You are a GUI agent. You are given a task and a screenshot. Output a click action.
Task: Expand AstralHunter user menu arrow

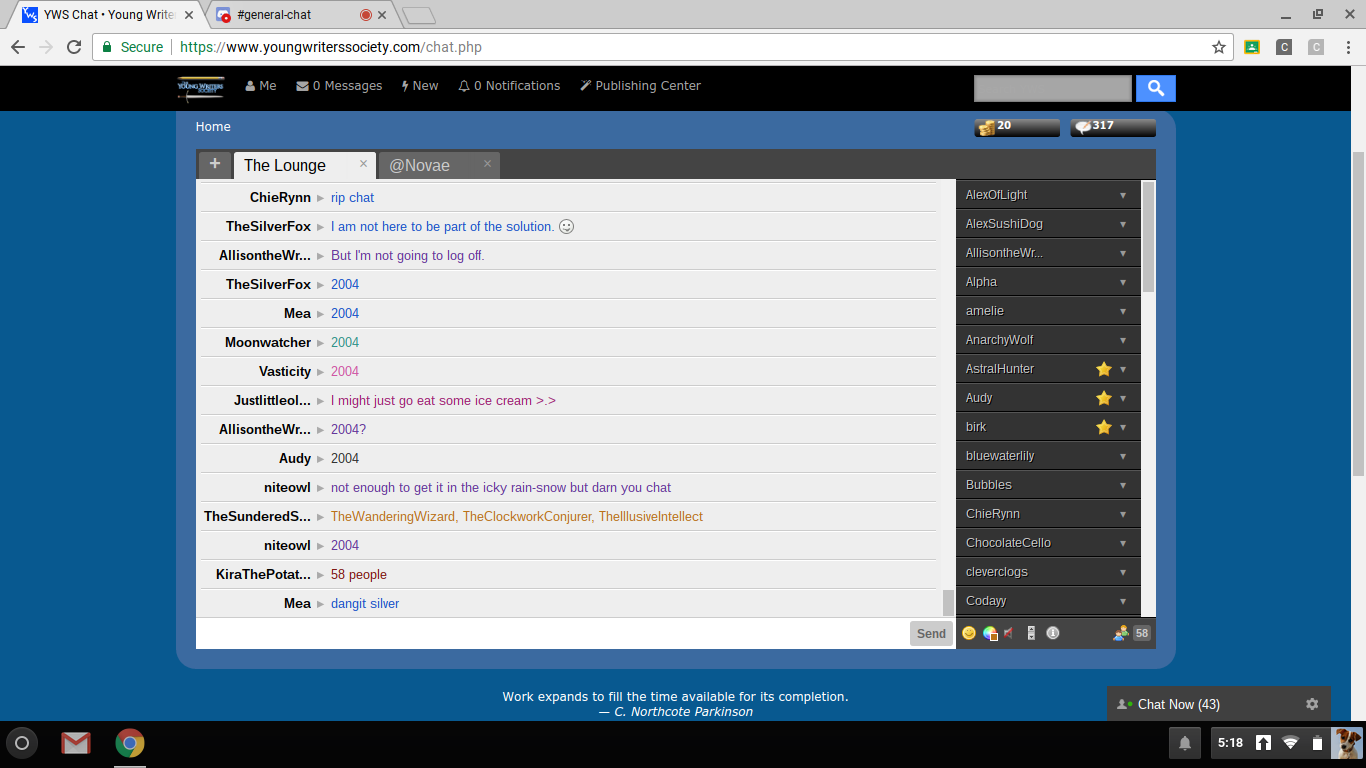(x=1123, y=369)
